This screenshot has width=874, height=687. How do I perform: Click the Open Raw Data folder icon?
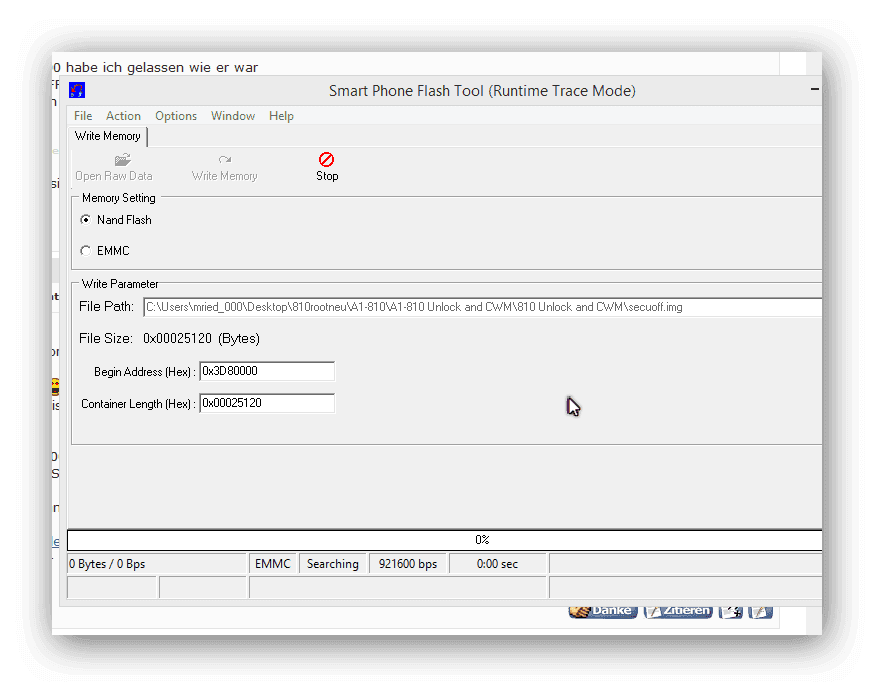point(122,160)
